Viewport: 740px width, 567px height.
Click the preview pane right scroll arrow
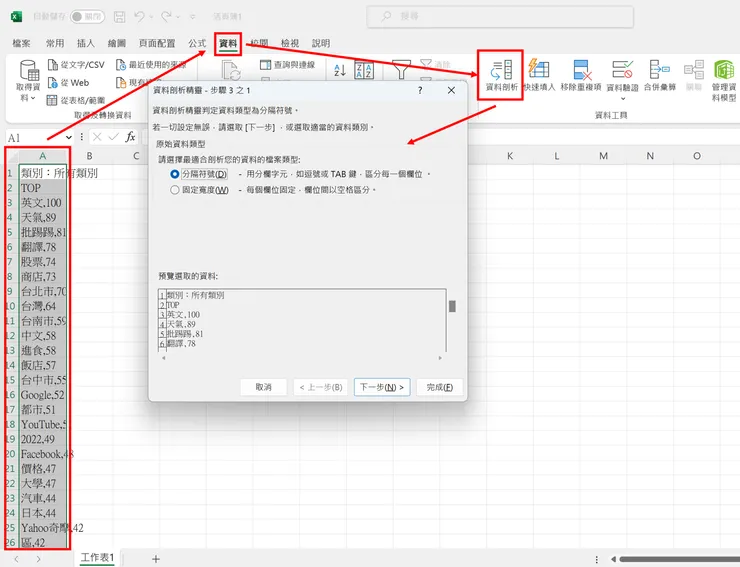point(440,358)
